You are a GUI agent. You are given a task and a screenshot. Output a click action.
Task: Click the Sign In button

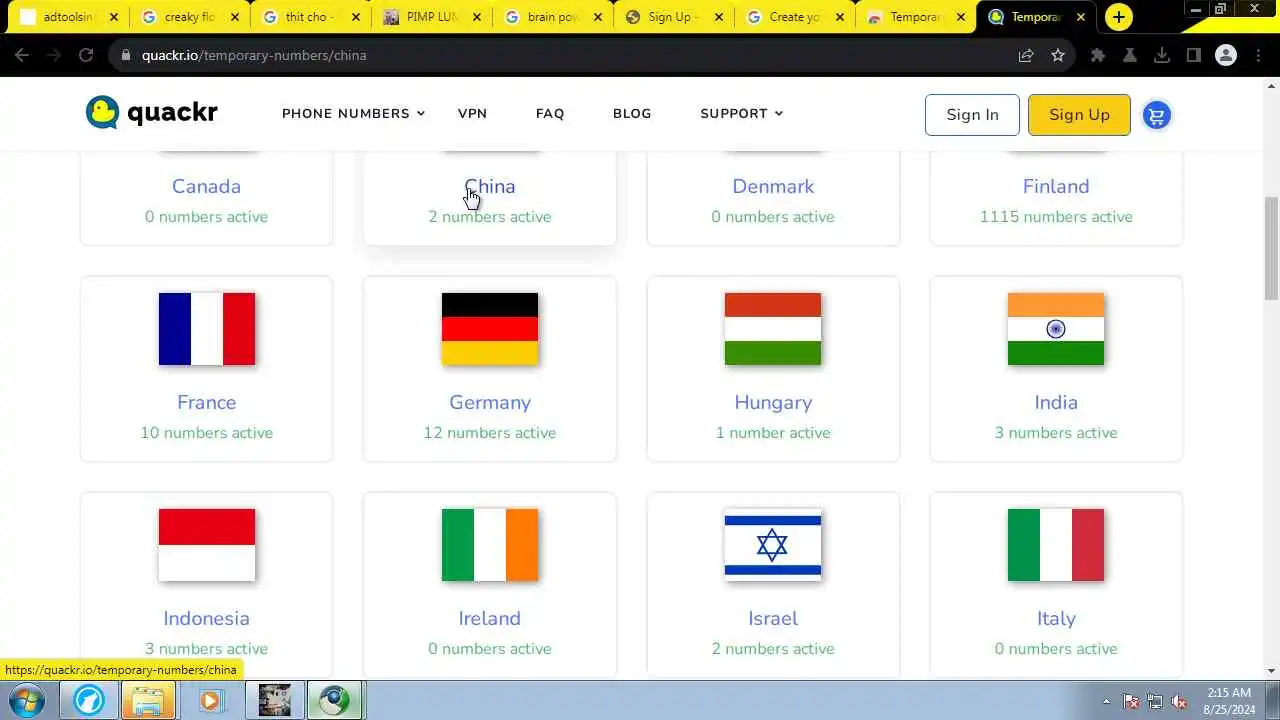pos(972,115)
